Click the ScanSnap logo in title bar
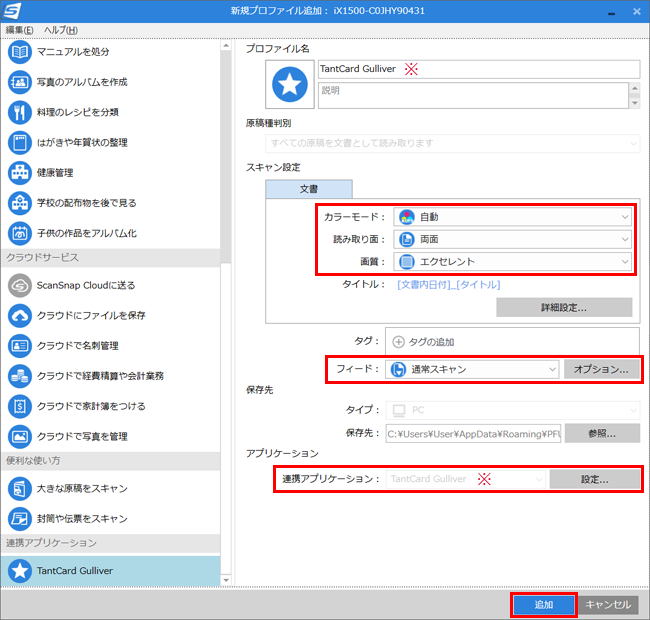The width and height of the screenshot is (650, 620). [12, 11]
